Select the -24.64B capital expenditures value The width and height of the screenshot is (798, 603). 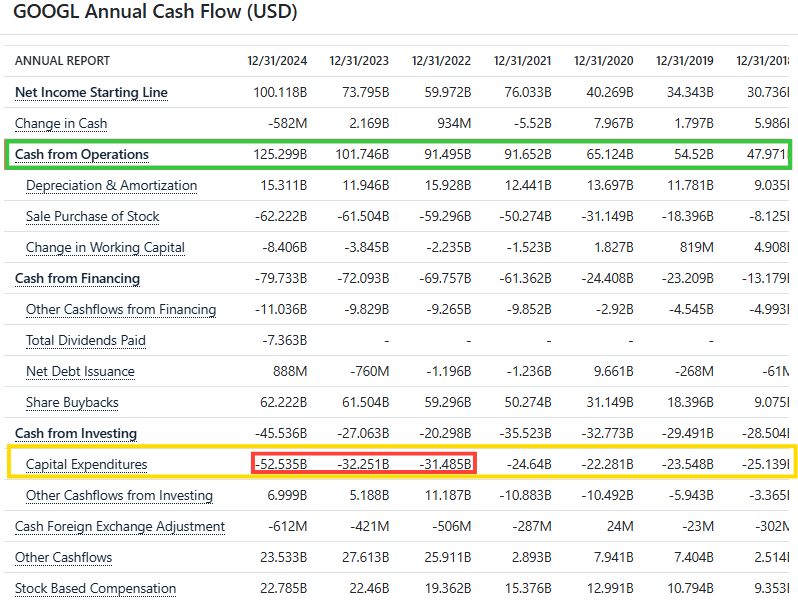(529, 465)
